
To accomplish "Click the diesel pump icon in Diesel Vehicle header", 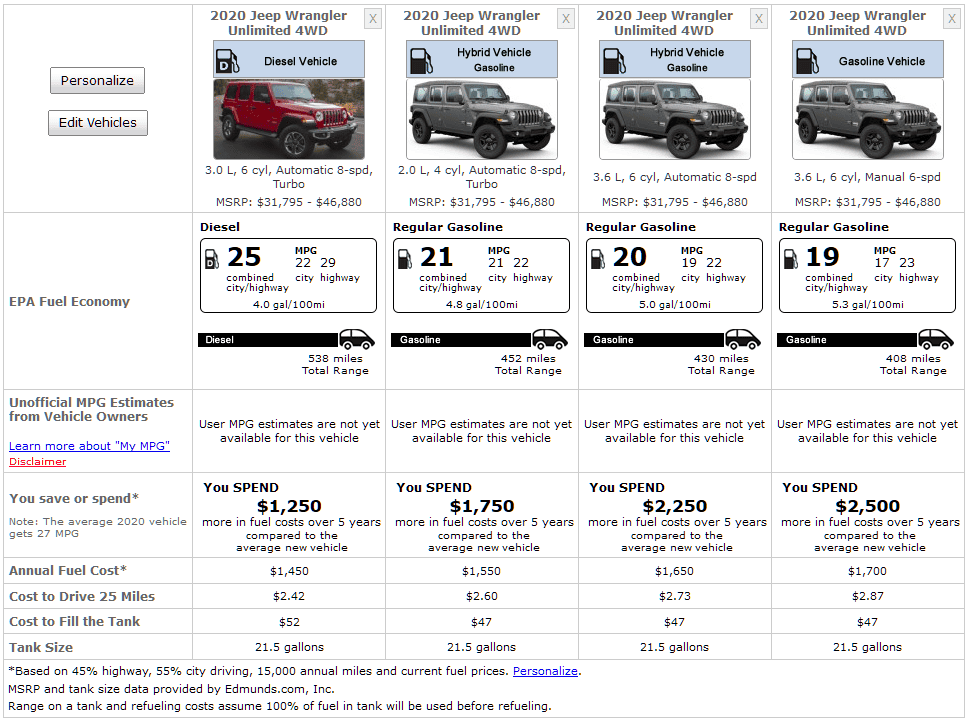I will [x=227, y=61].
